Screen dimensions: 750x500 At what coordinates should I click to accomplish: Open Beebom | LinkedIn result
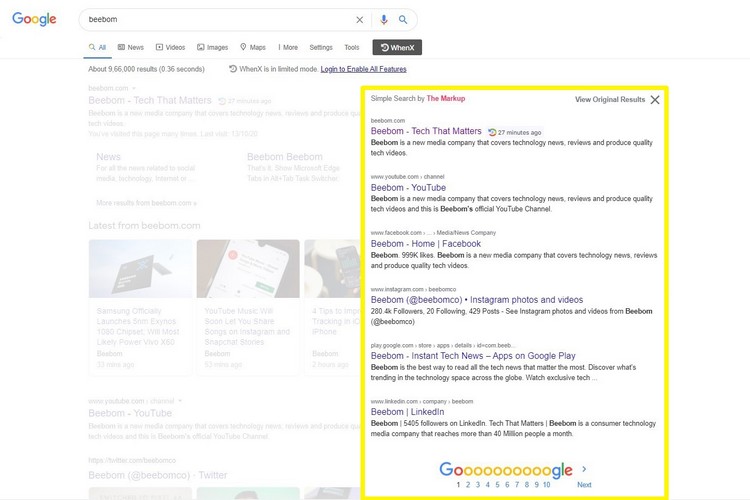pos(408,411)
